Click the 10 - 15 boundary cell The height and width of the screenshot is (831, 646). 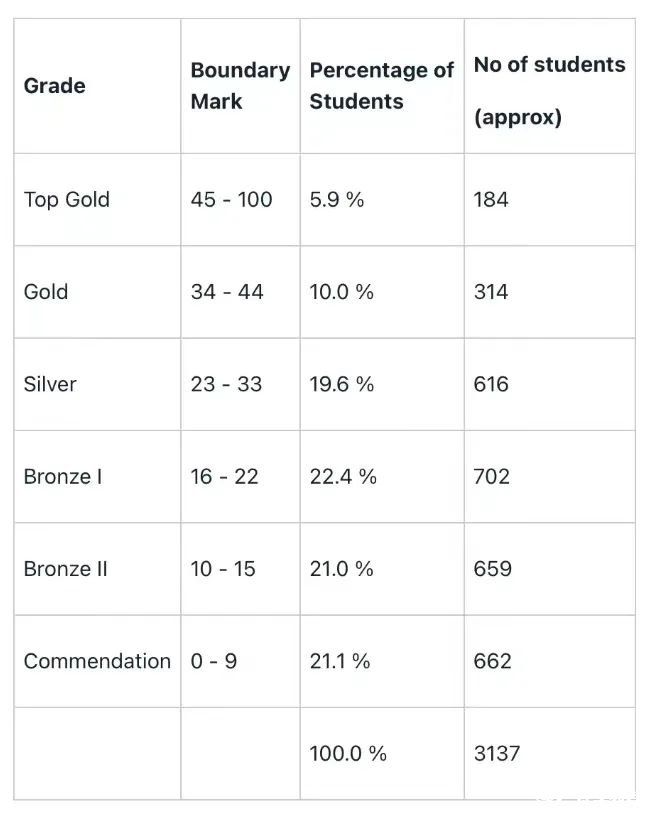(x=223, y=569)
